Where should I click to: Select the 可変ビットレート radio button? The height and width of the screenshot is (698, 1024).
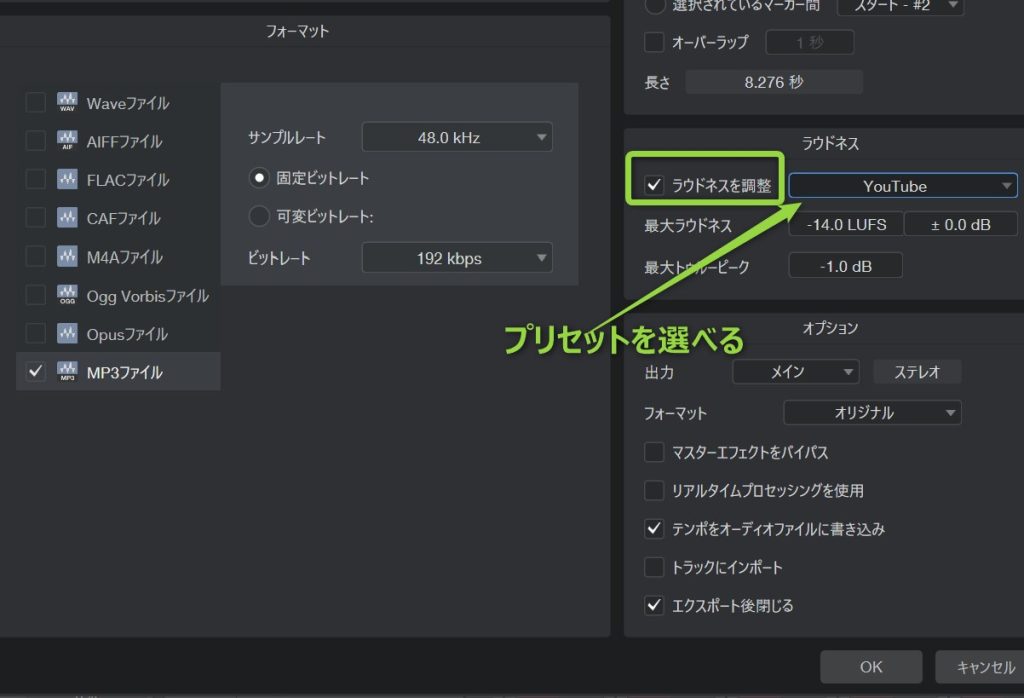click(259, 216)
